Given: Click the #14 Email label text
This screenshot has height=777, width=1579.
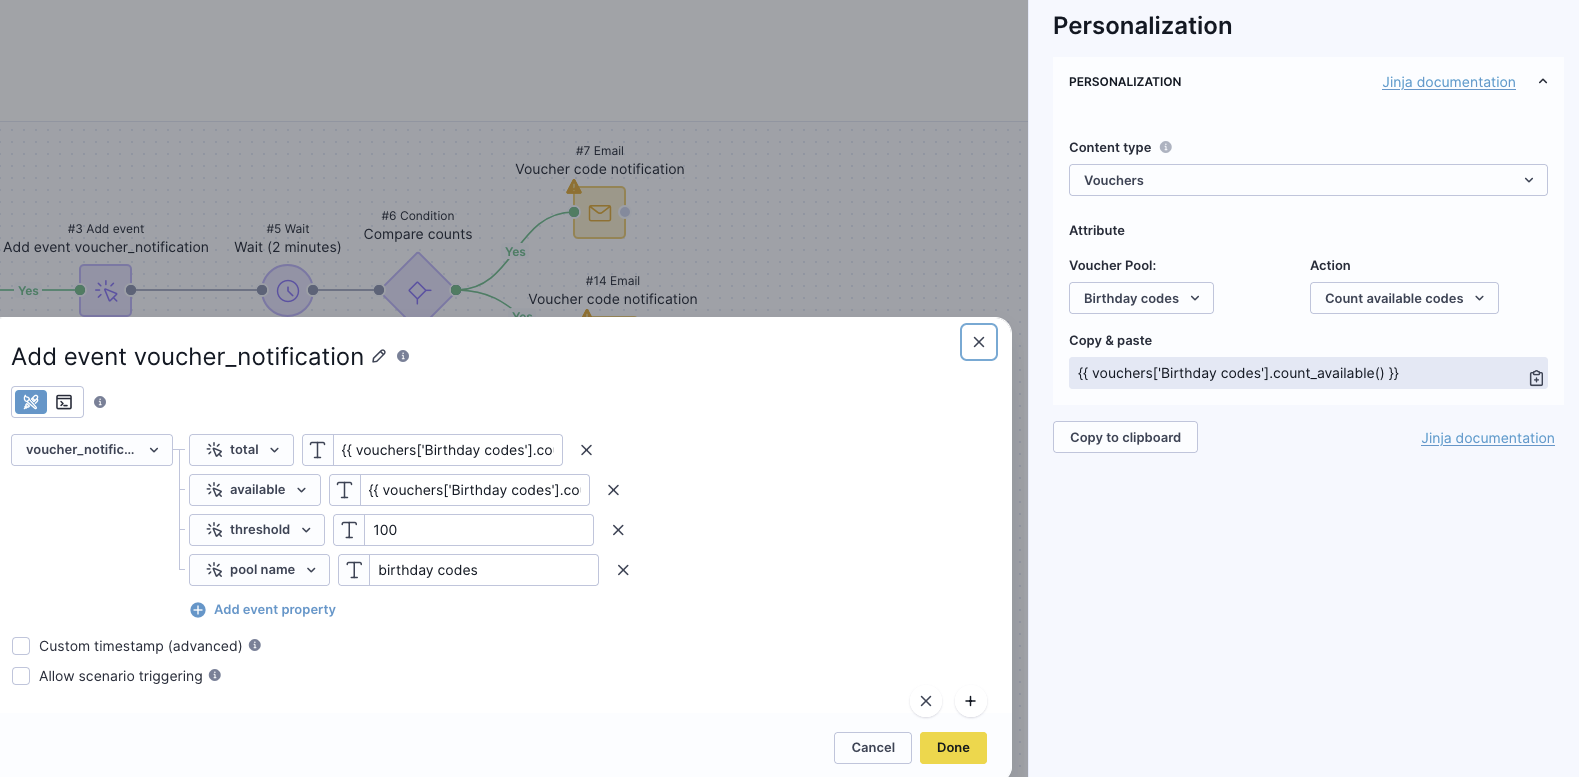Looking at the screenshot, I should point(612,281).
